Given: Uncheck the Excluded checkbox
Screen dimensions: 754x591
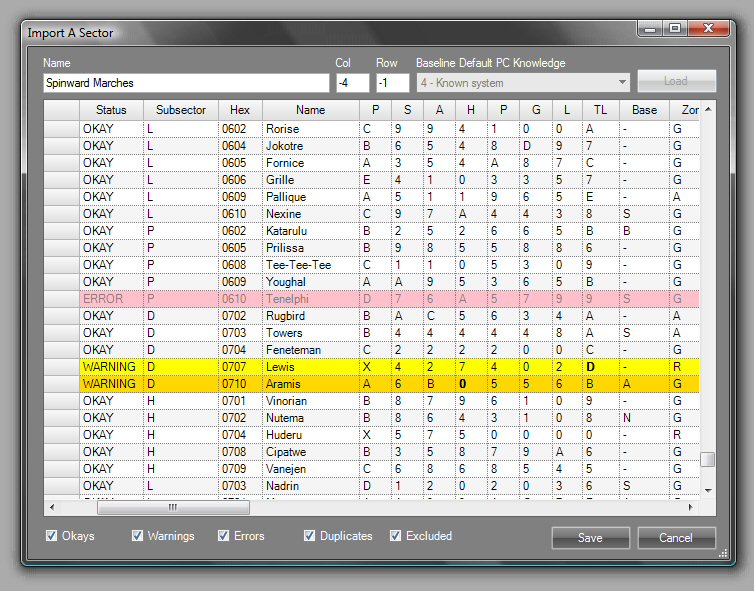Looking at the screenshot, I should click(x=396, y=536).
